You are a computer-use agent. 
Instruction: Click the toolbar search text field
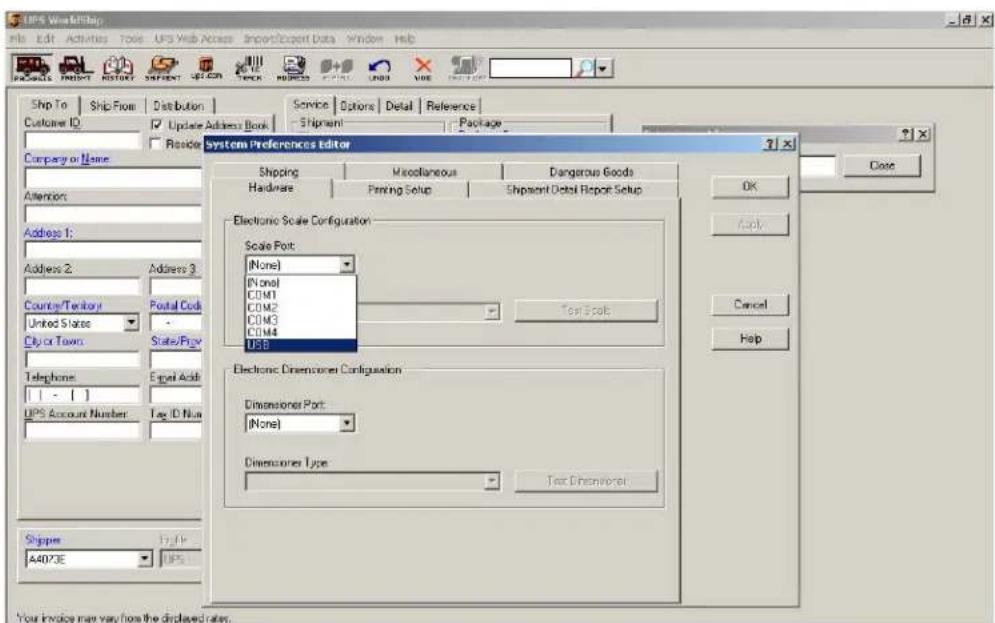(530, 68)
